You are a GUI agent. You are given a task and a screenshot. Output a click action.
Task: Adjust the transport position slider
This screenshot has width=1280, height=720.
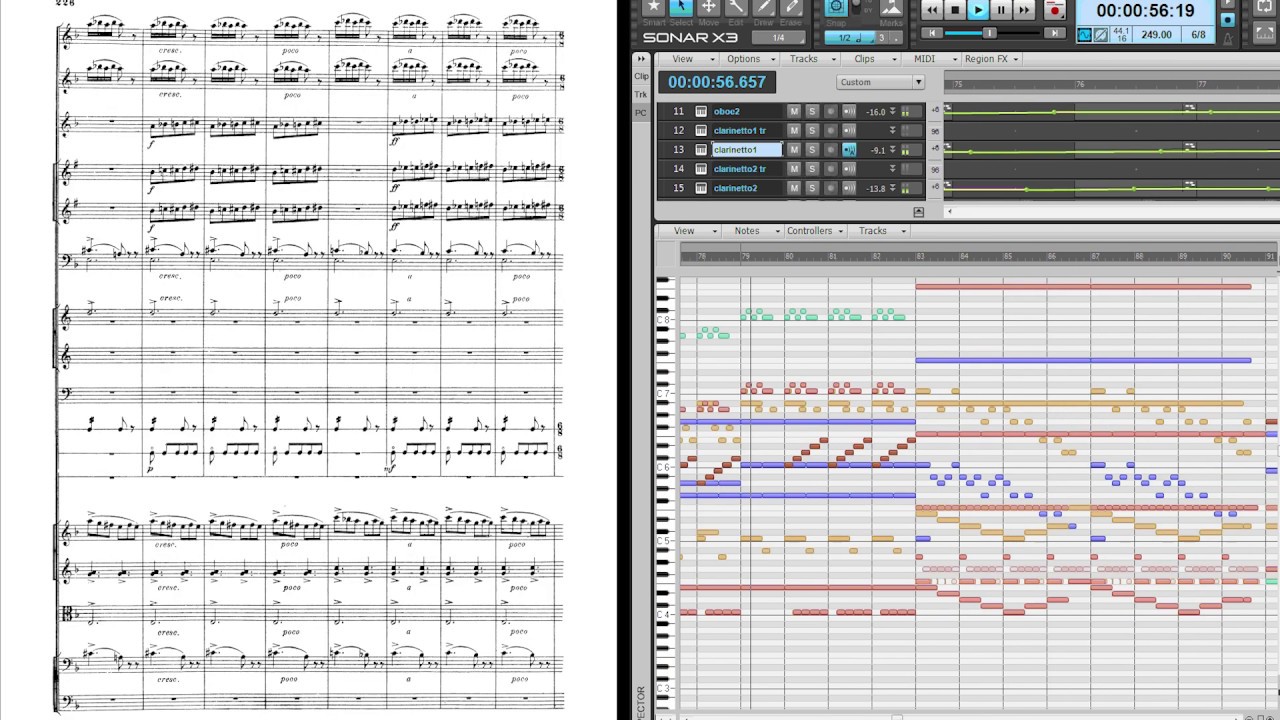(990, 33)
